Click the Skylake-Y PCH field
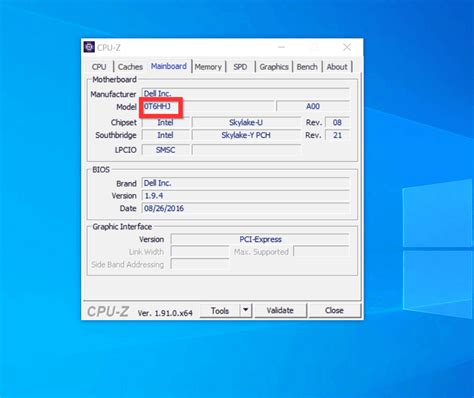 point(246,135)
